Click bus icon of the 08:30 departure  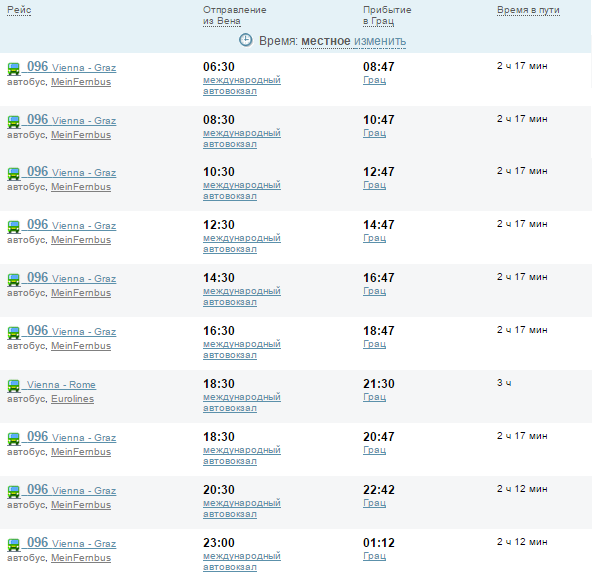pos(14,122)
